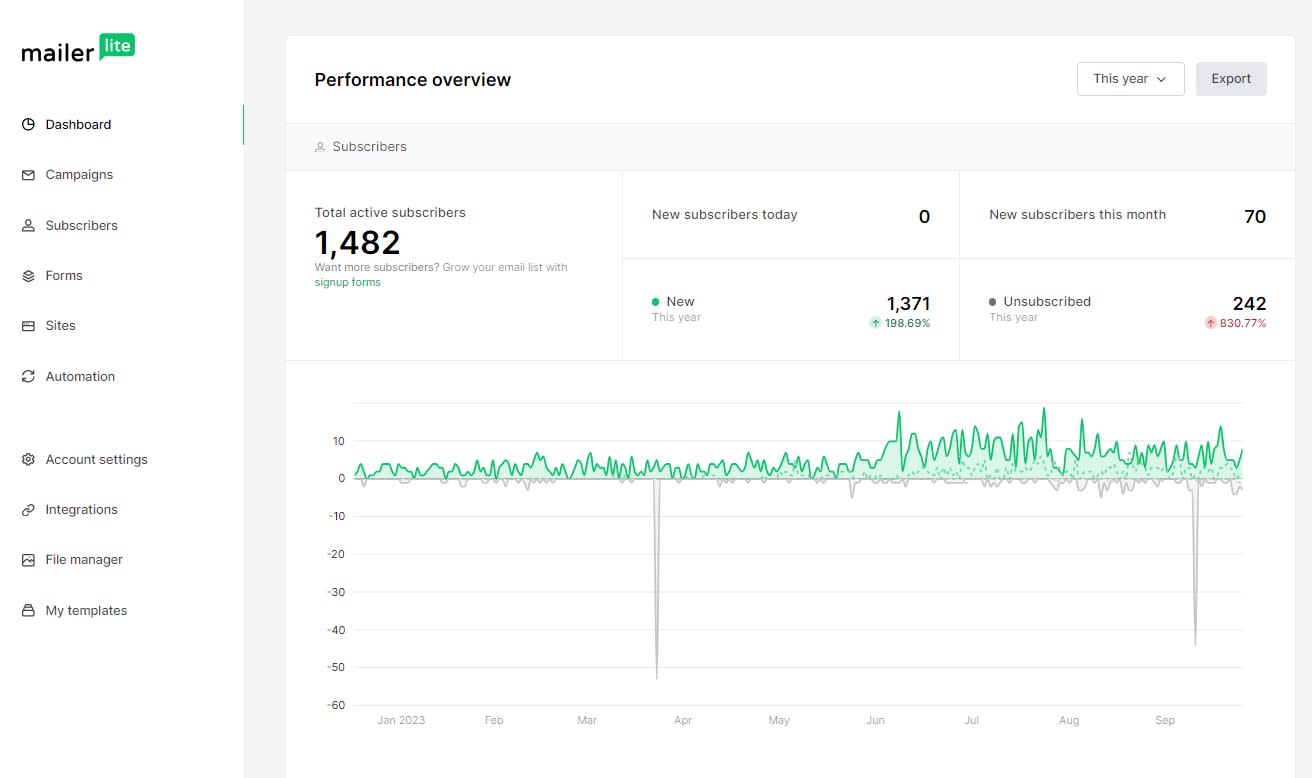Click the Forms stacked-layers icon
The height and width of the screenshot is (778, 1312).
click(28, 276)
